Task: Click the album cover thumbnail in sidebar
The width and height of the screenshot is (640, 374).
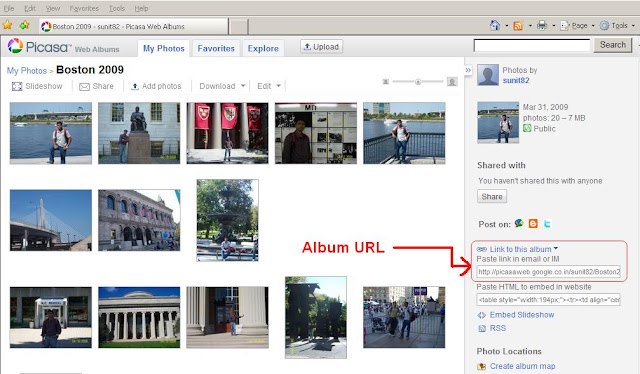Action: [498, 122]
